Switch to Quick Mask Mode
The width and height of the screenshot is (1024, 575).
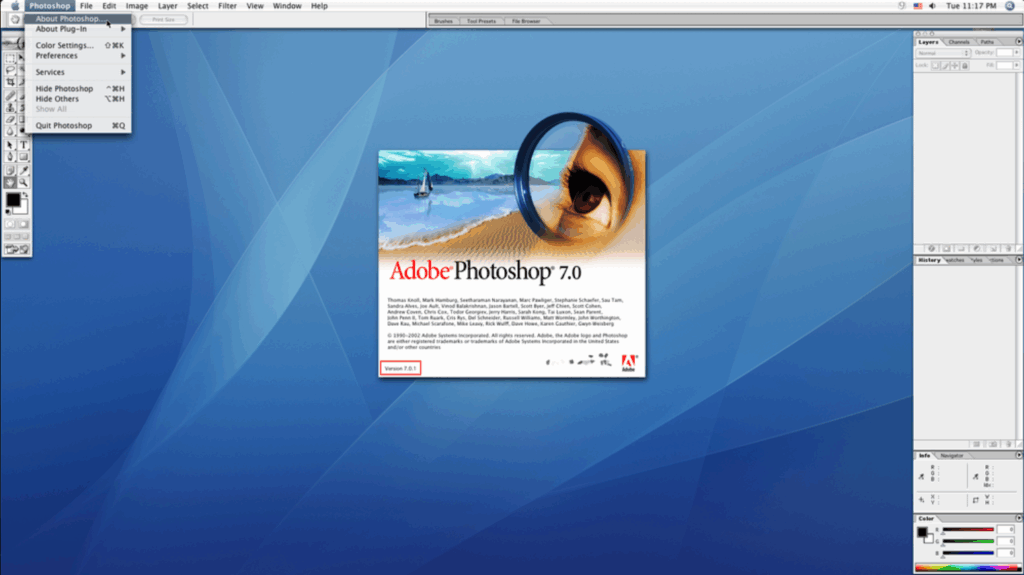(24, 224)
